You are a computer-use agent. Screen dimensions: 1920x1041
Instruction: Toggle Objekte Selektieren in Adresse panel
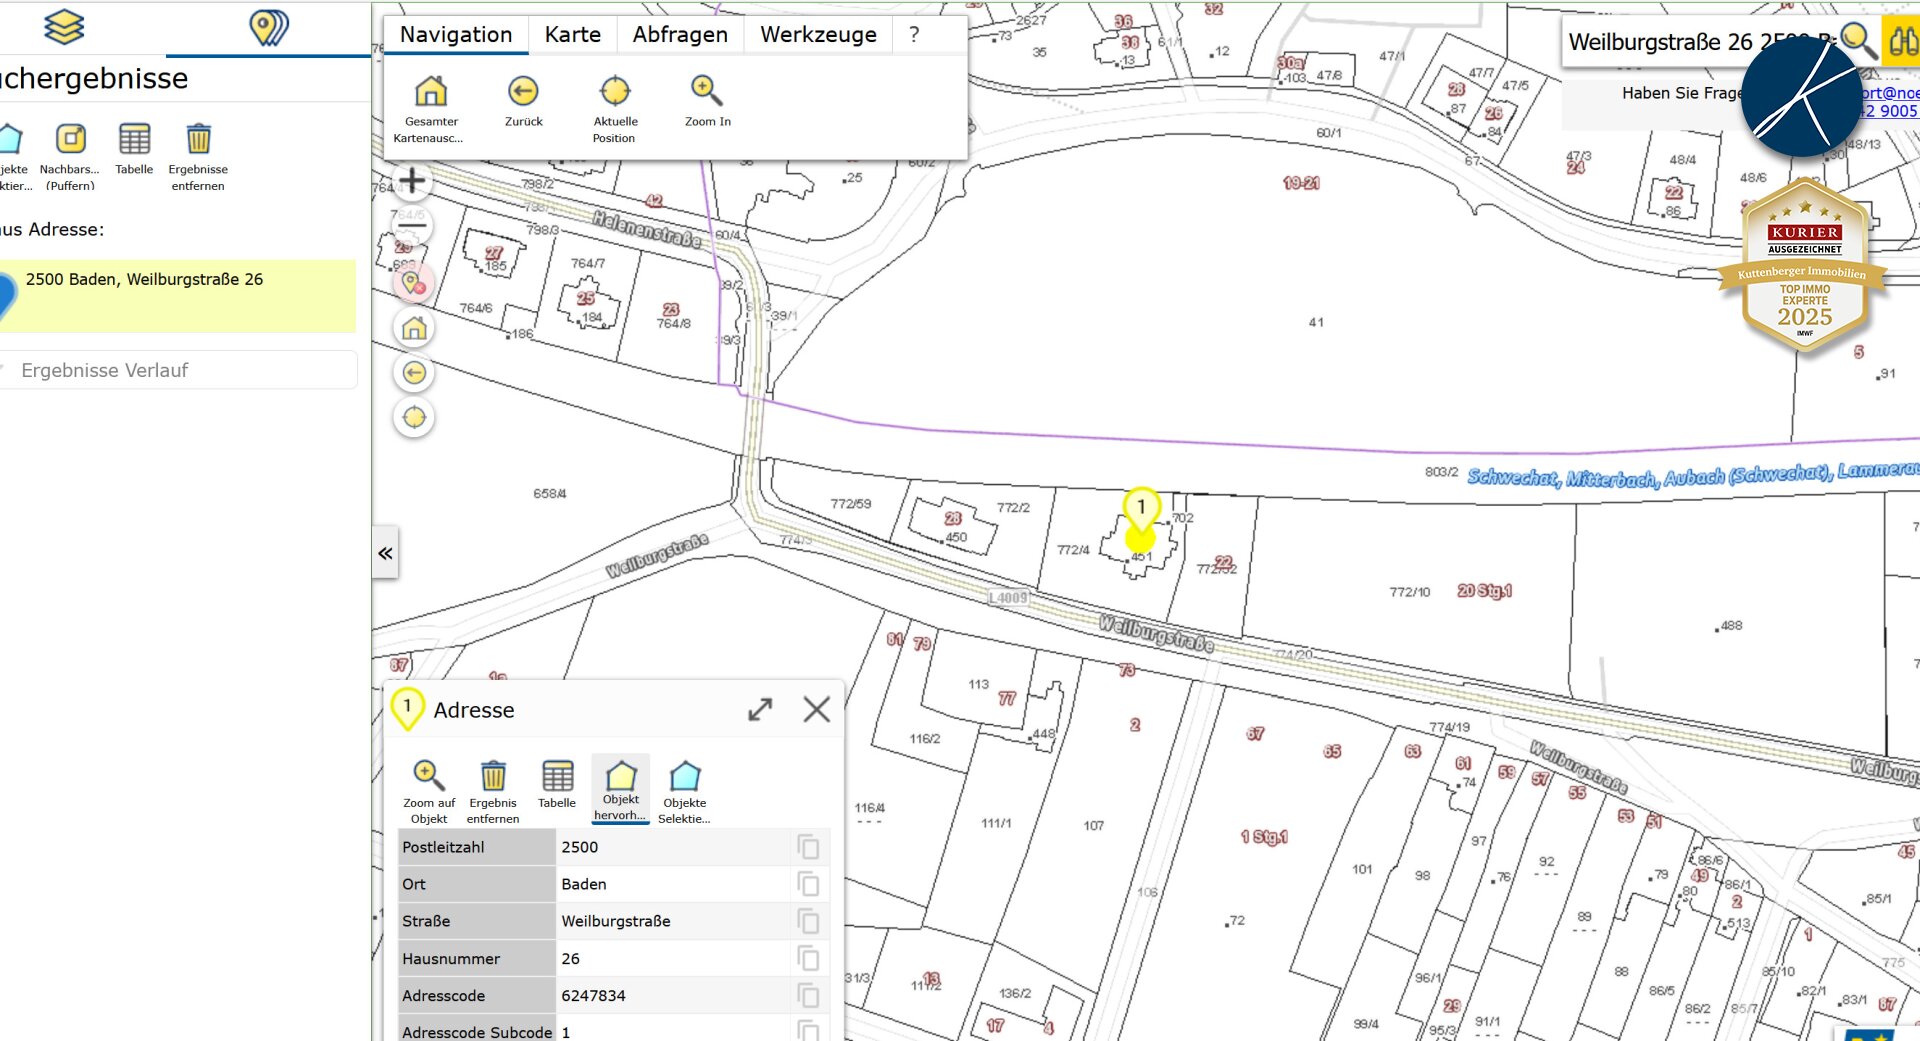[x=684, y=778]
